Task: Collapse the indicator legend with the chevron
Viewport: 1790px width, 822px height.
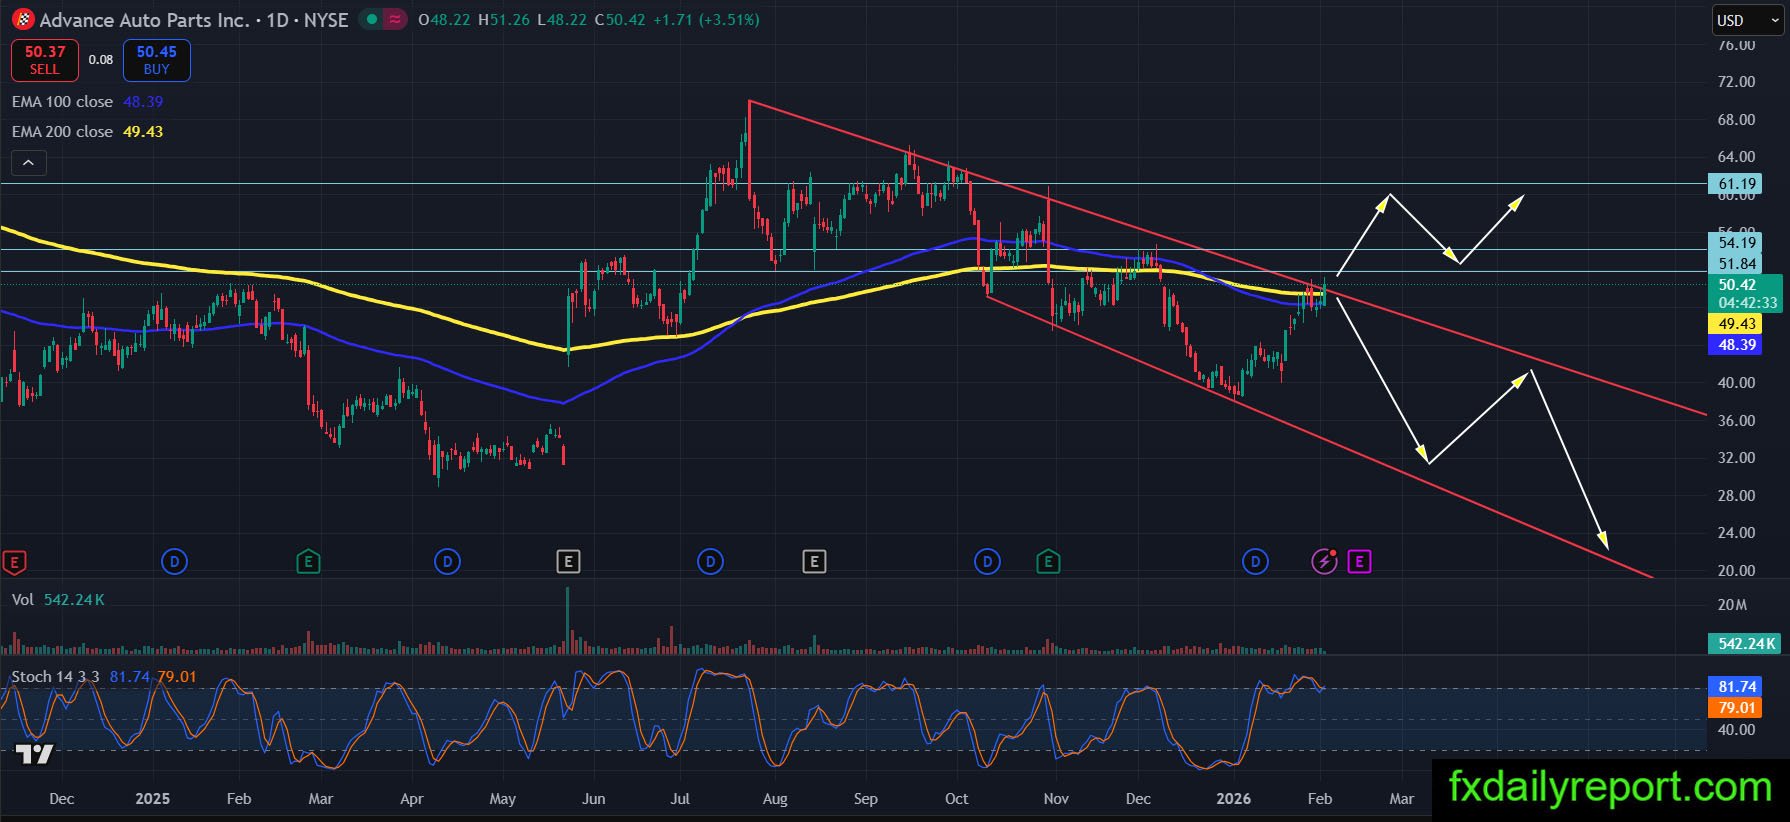Action: coord(29,162)
